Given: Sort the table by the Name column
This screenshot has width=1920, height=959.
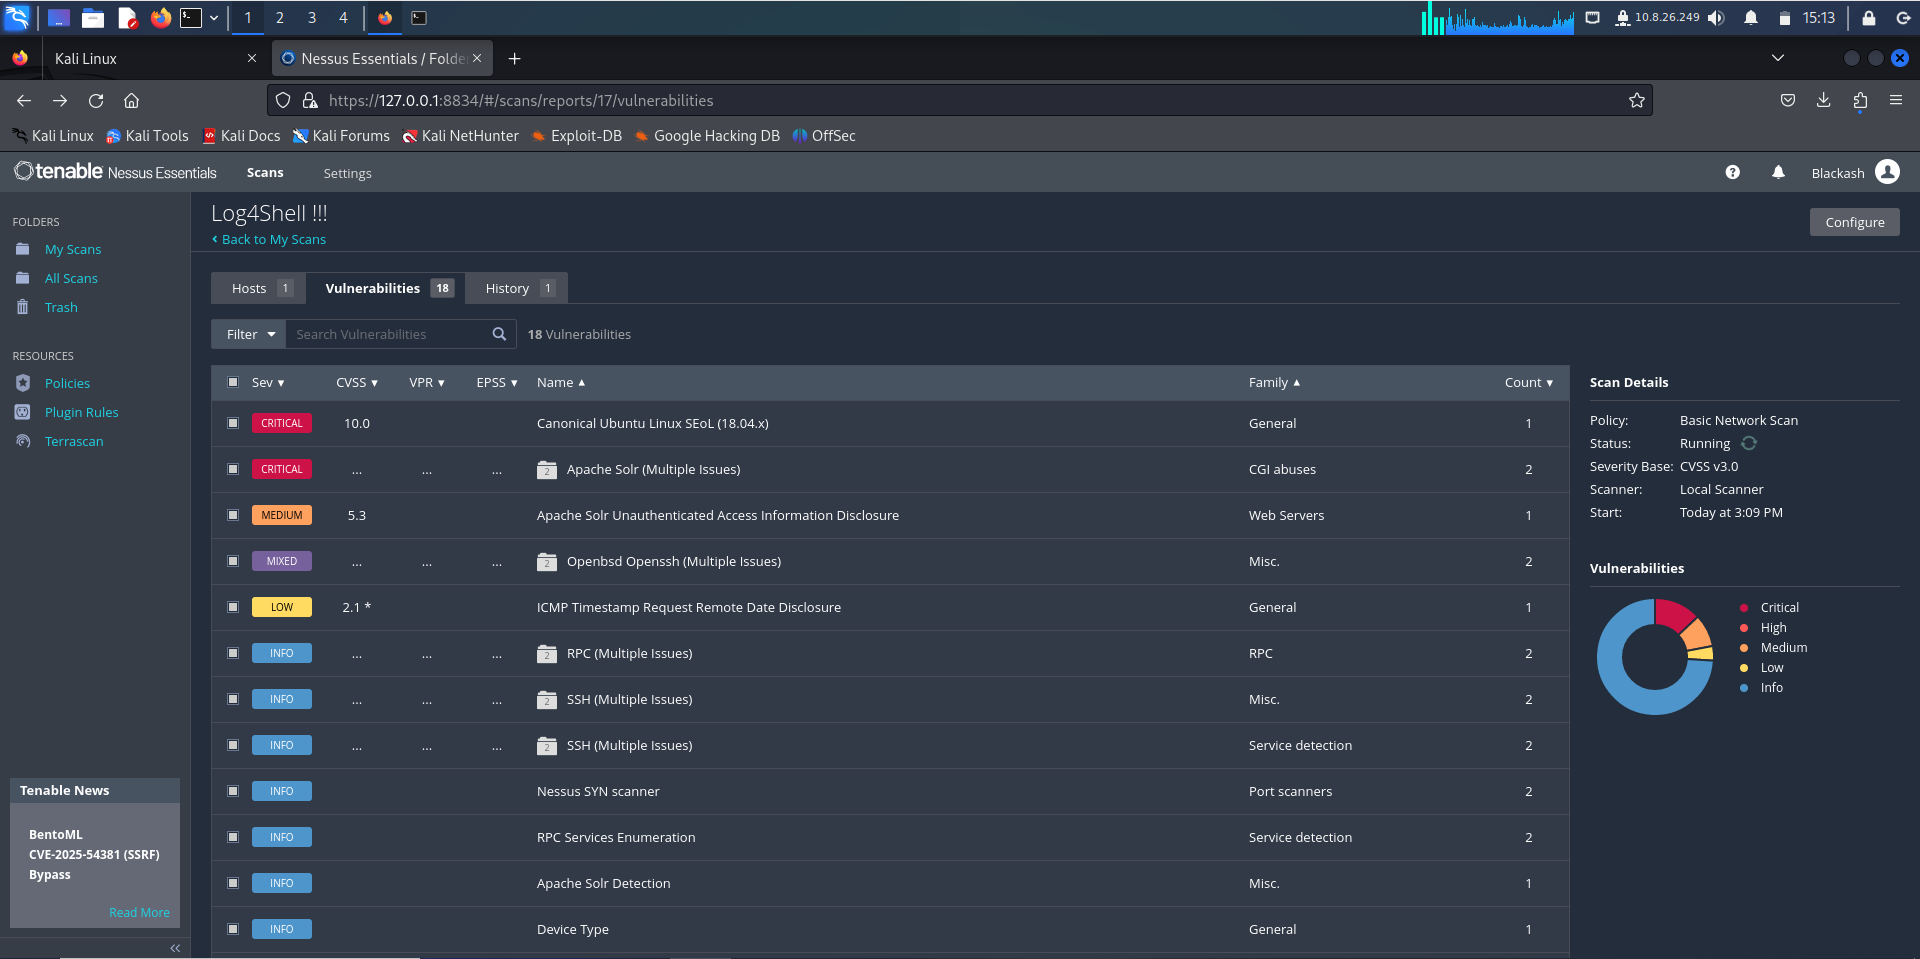Looking at the screenshot, I should 561,383.
